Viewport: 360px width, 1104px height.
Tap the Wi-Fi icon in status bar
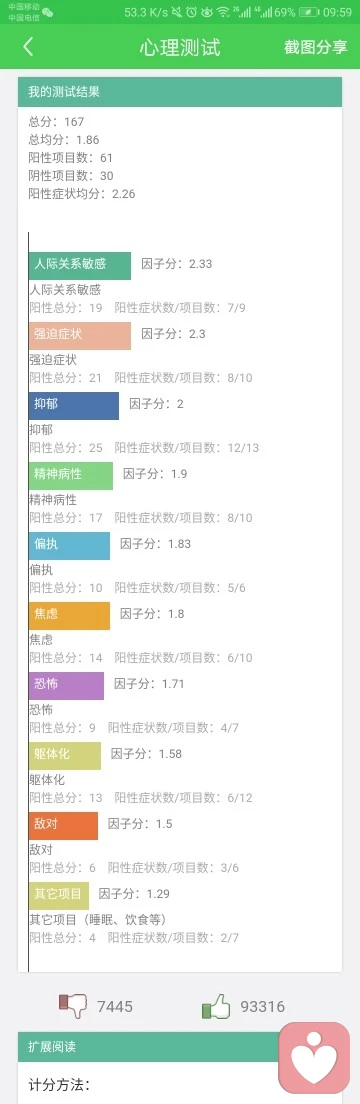coord(223,12)
